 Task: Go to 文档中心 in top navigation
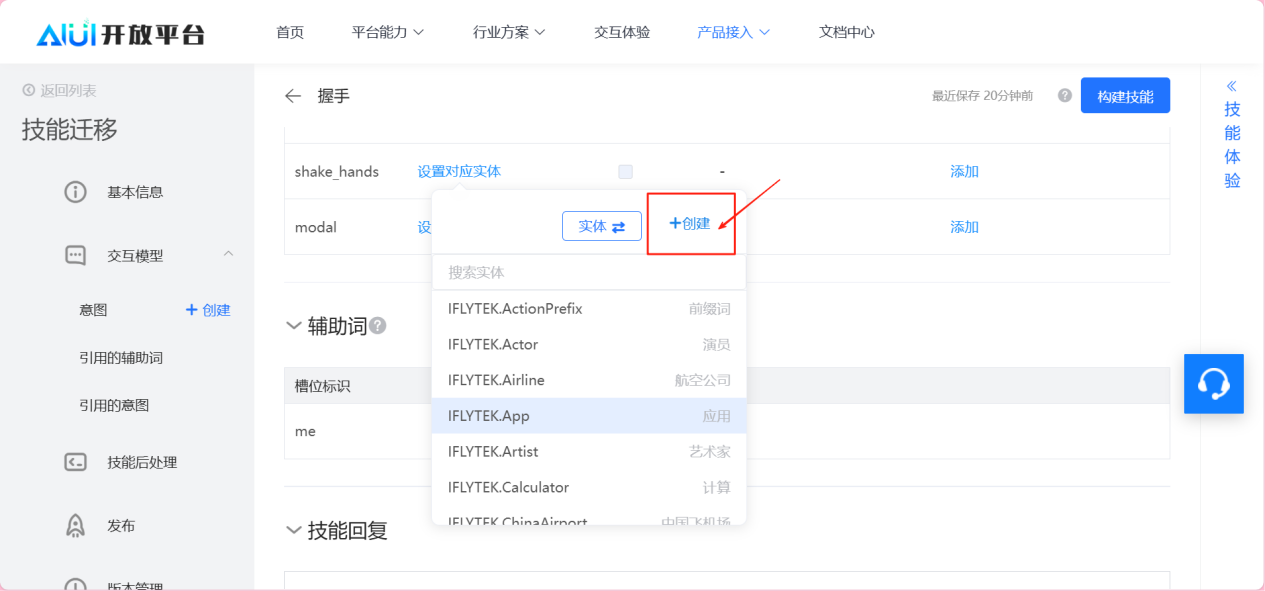click(x=846, y=32)
